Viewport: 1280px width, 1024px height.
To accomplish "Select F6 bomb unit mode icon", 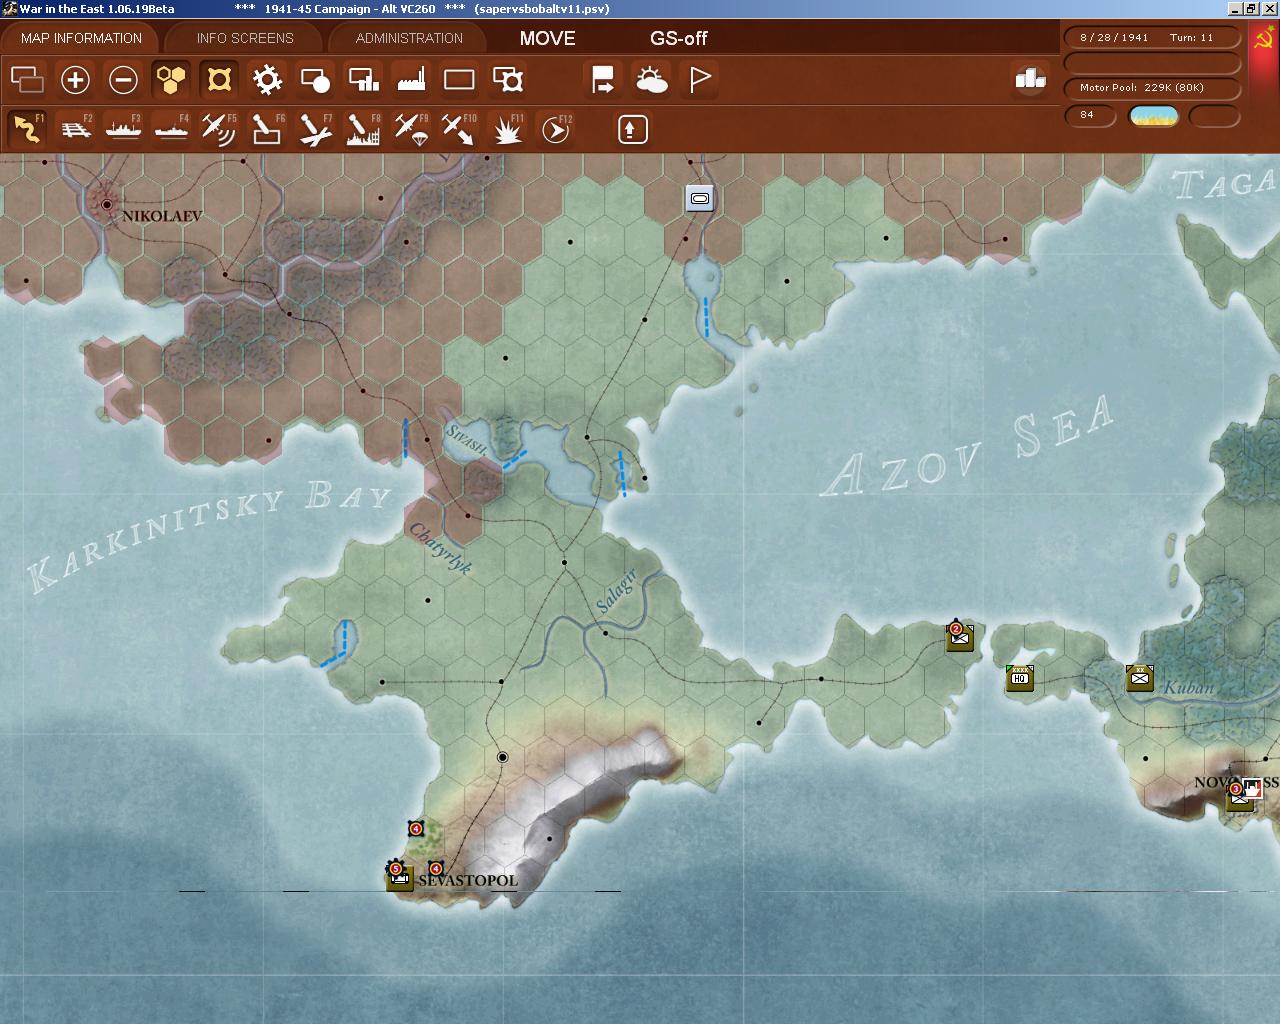I will [x=267, y=129].
